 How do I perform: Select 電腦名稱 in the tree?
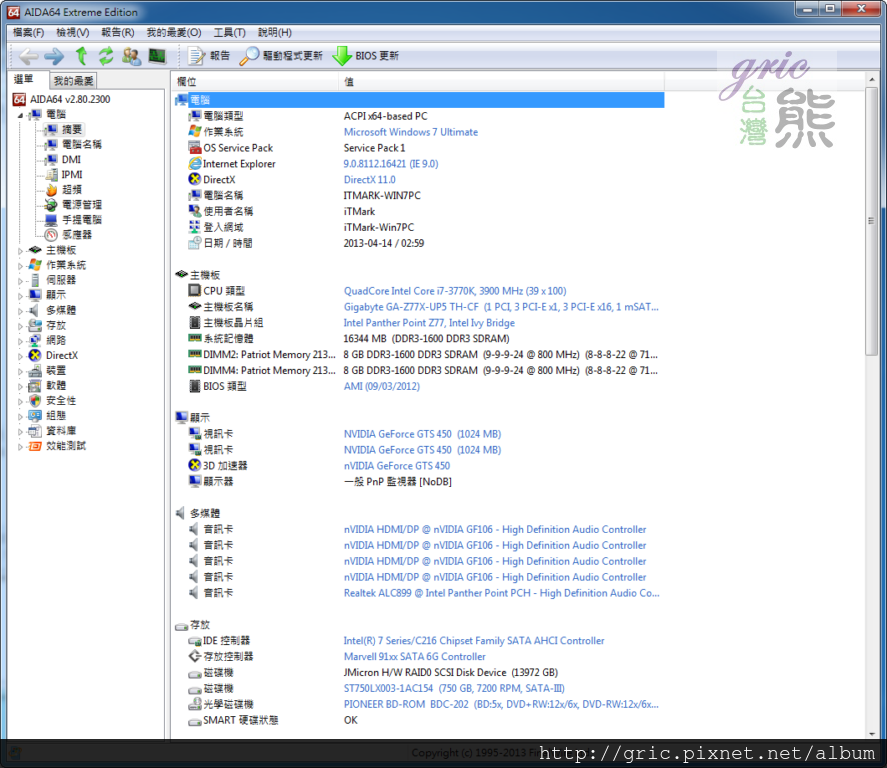tap(81, 144)
